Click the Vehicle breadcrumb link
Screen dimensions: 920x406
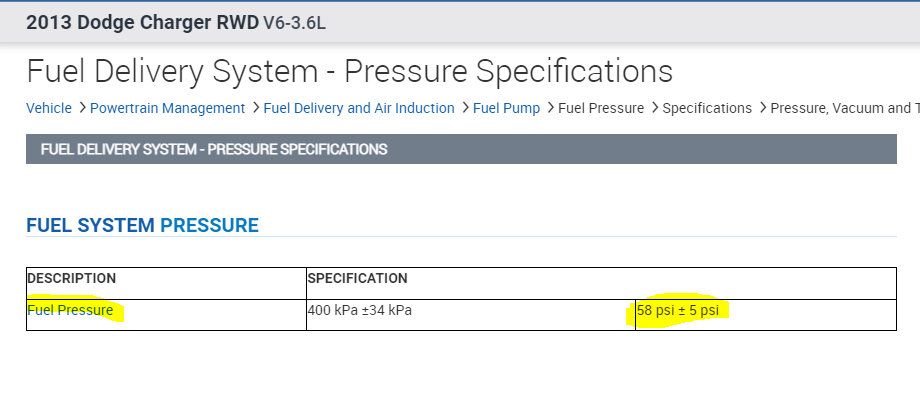pos(48,108)
